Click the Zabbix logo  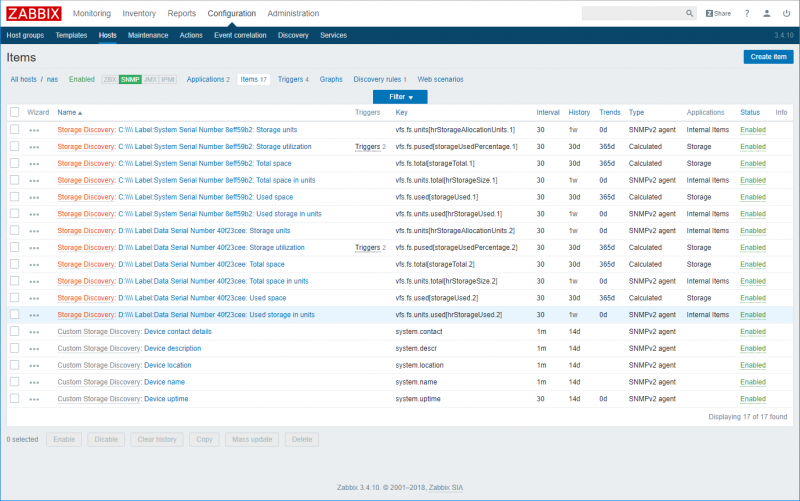coord(34,13)
